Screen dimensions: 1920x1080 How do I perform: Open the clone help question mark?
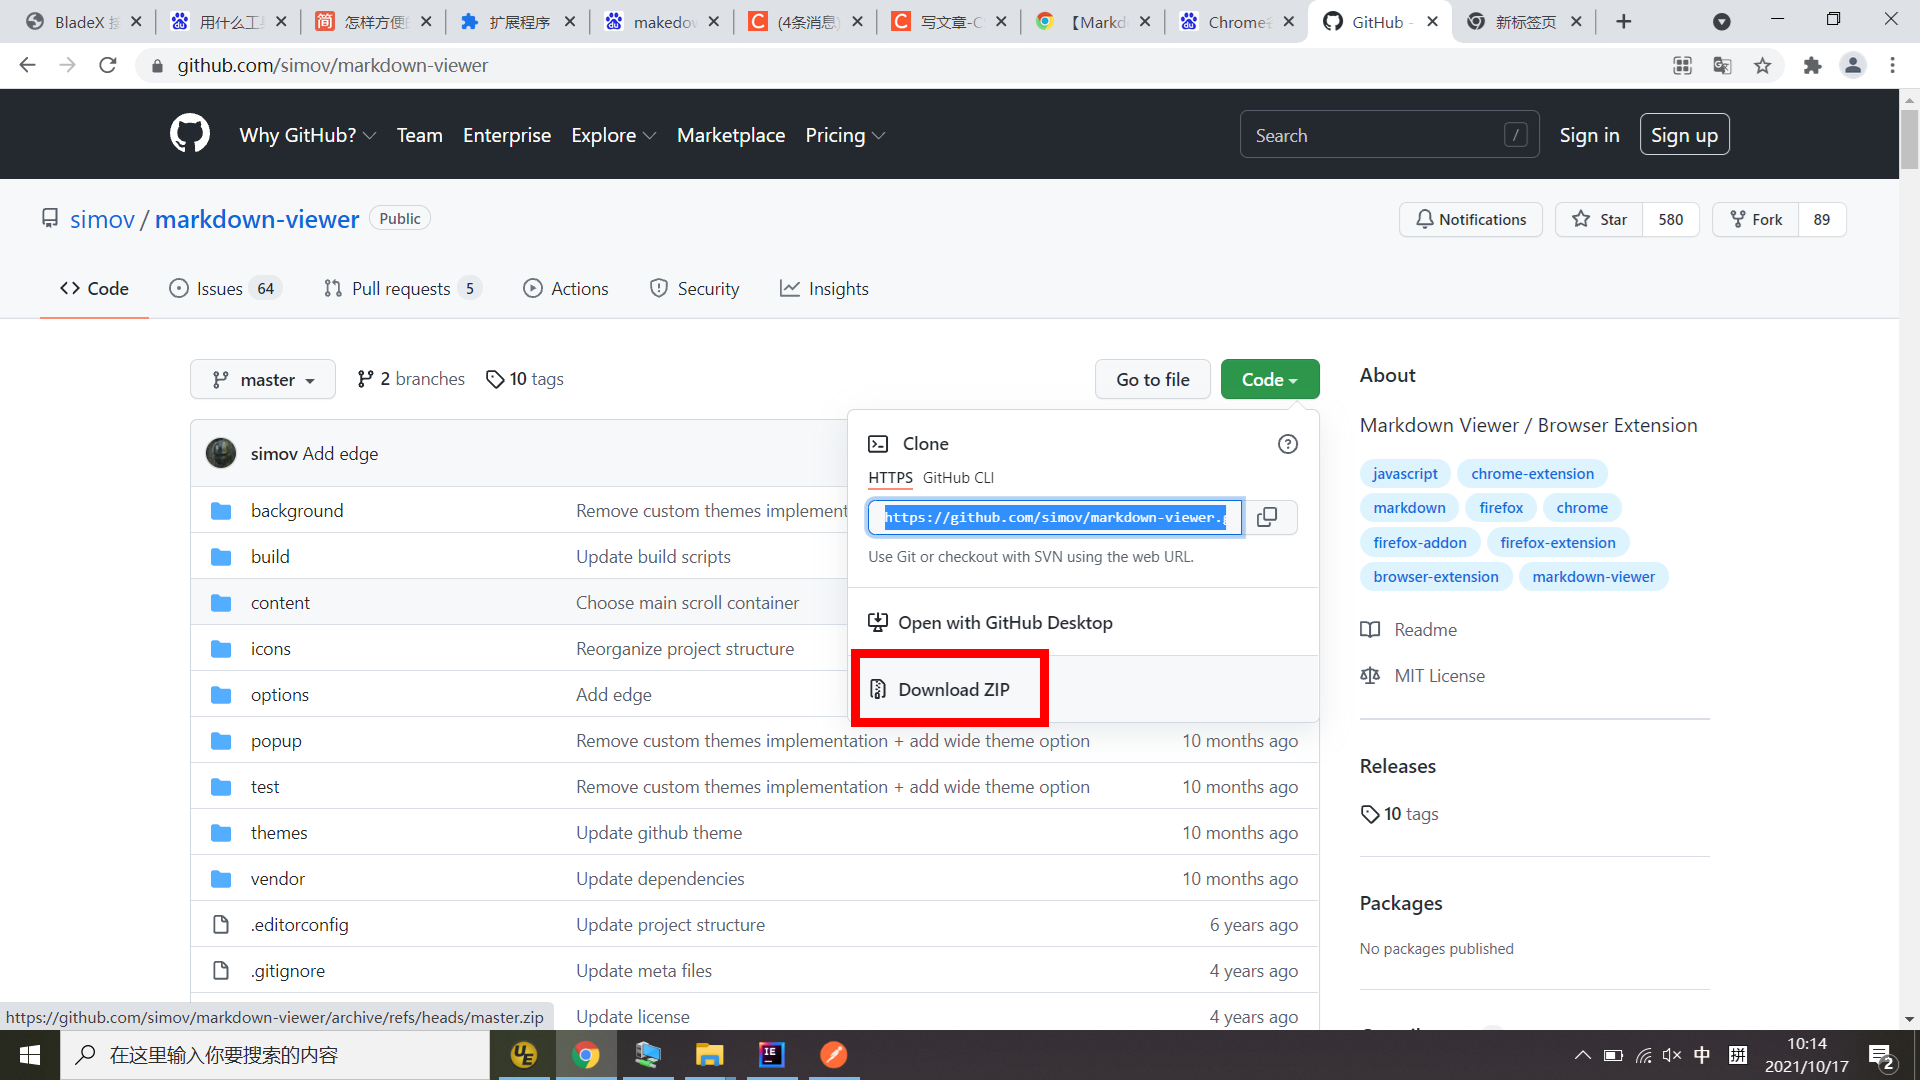[x=1287, y=444]
